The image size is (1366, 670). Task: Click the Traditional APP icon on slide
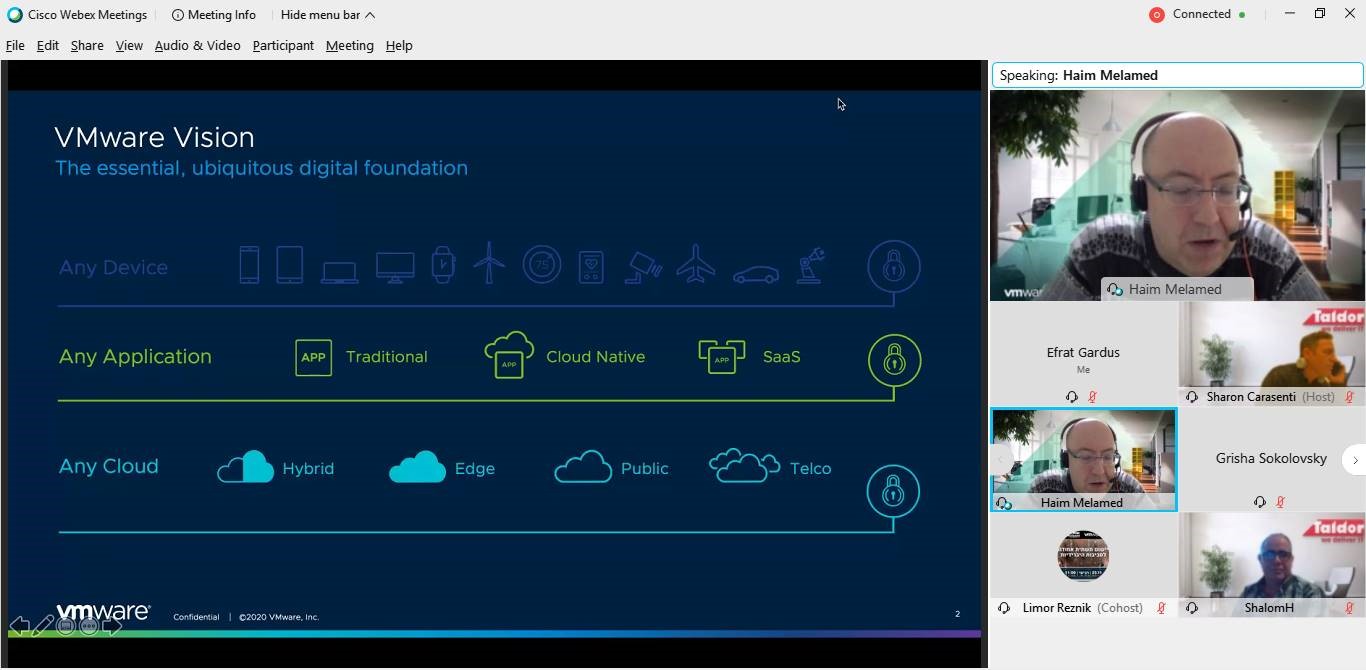(313, 358)
